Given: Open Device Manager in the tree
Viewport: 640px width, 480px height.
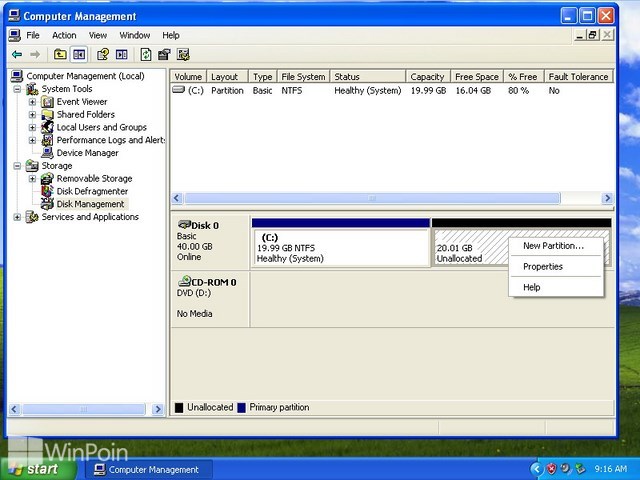Looking at the screenshot, I should tap(87, 153).
